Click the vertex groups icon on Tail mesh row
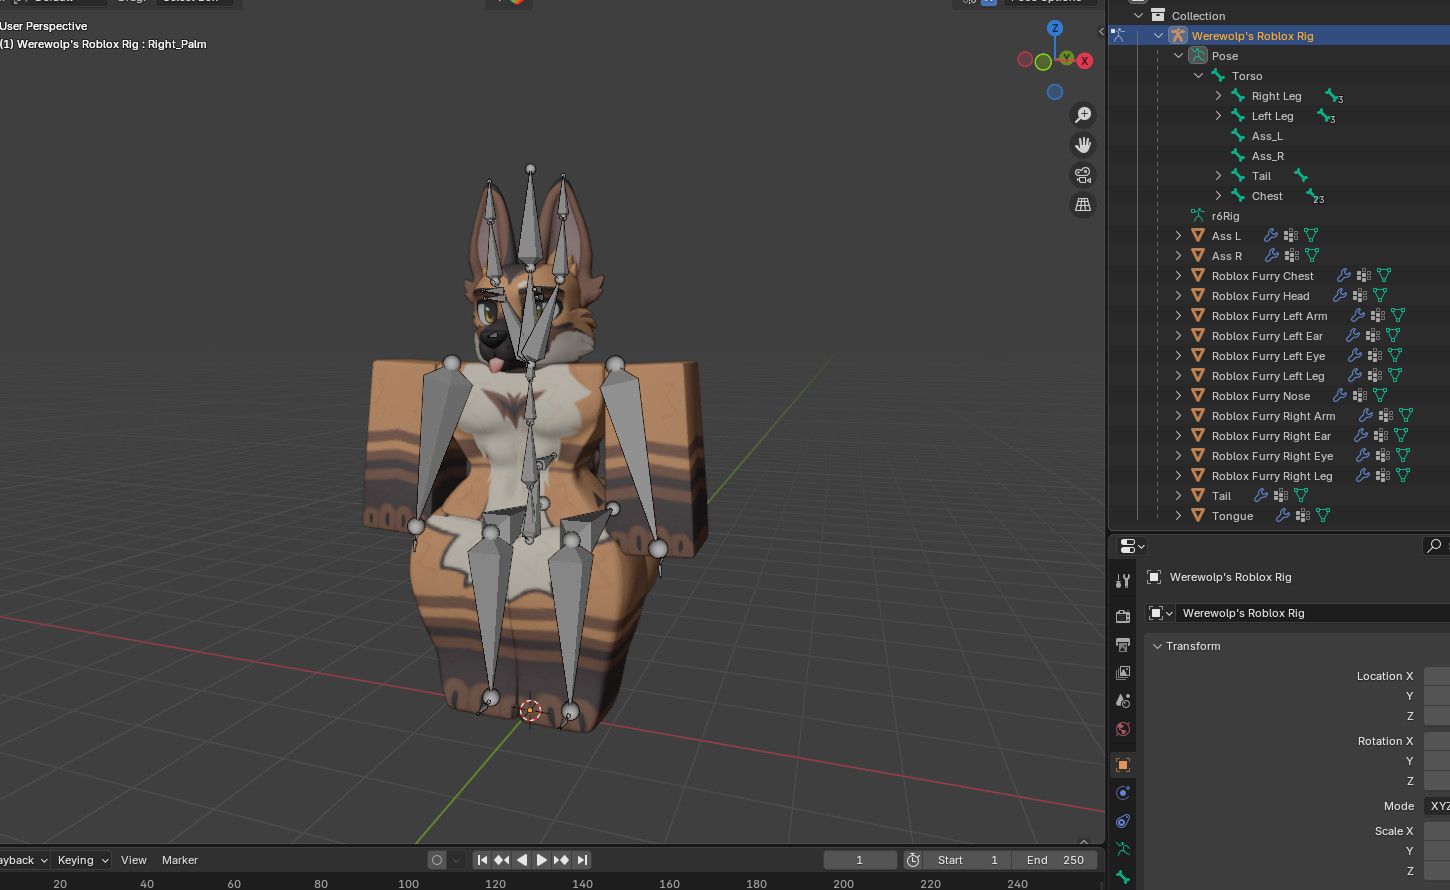The image size is (1450, 890). [1281, 496]
